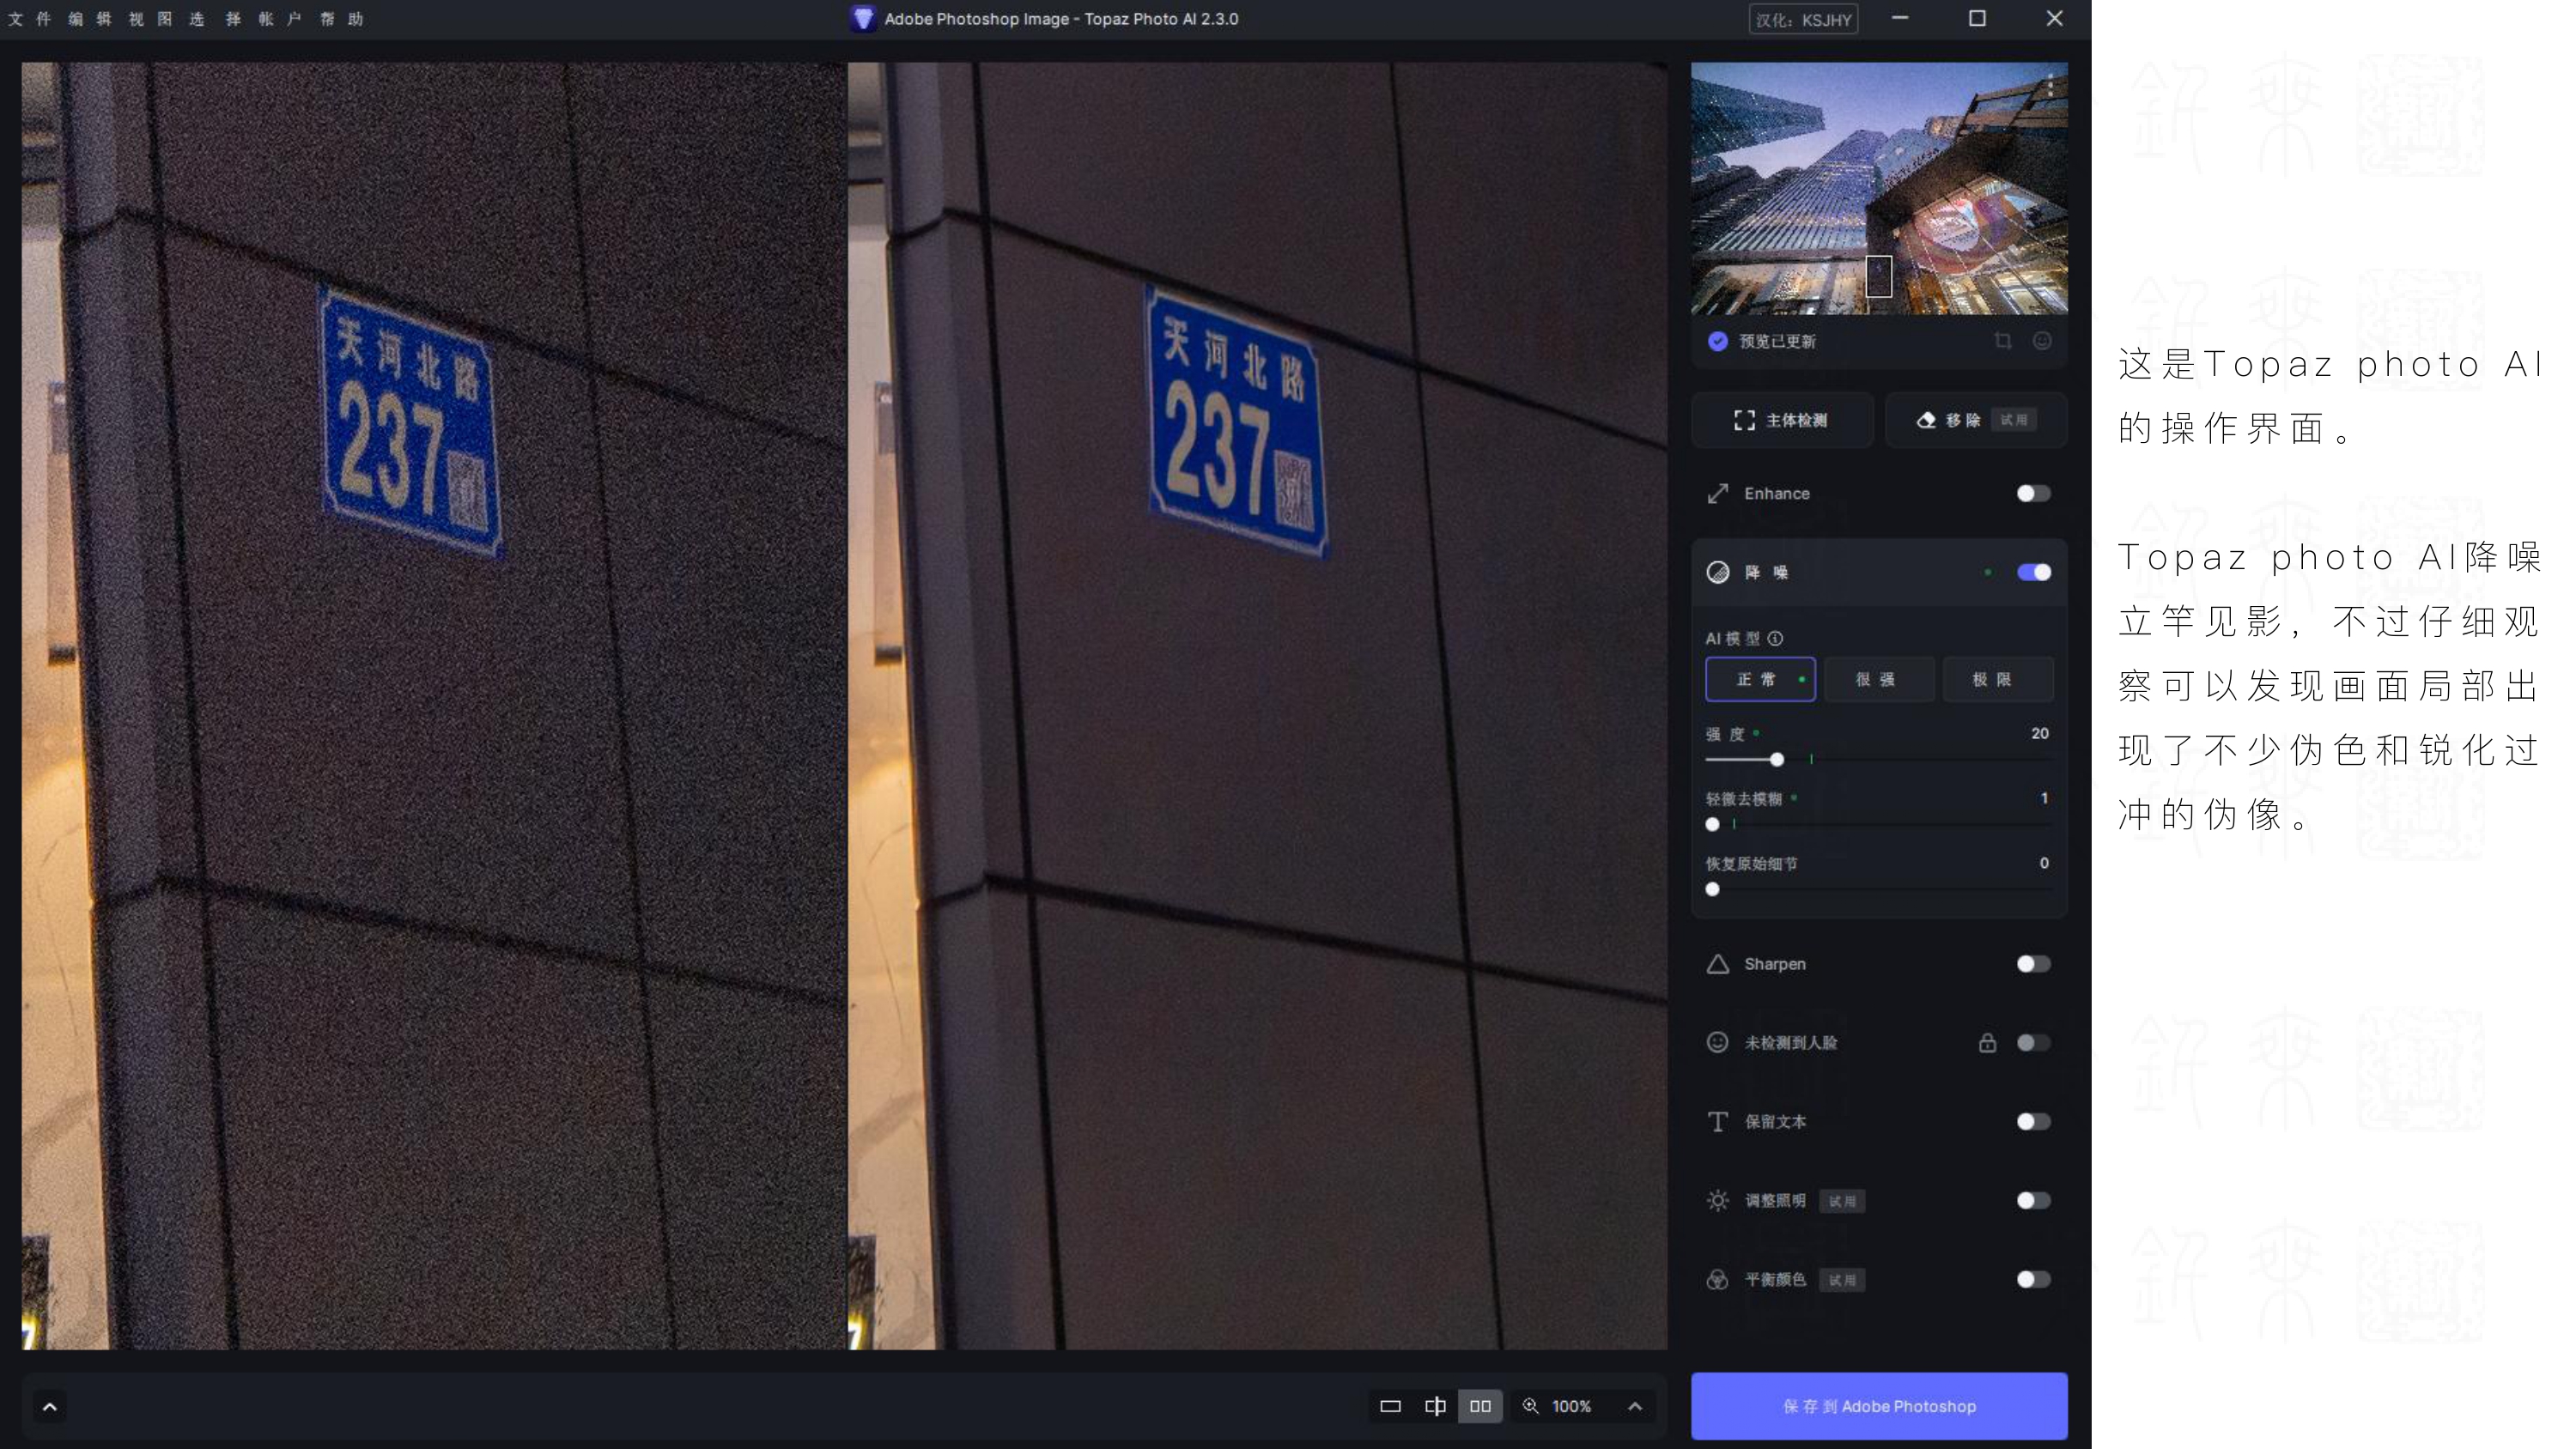Adjust the 强度 strength slider handle
This screenshot has width=2576, height=1449.
tap(1776, 760)
